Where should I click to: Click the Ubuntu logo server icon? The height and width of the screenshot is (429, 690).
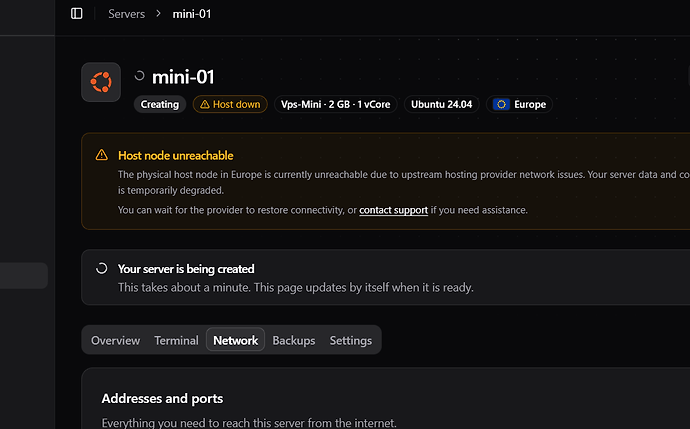click(101, 82)
